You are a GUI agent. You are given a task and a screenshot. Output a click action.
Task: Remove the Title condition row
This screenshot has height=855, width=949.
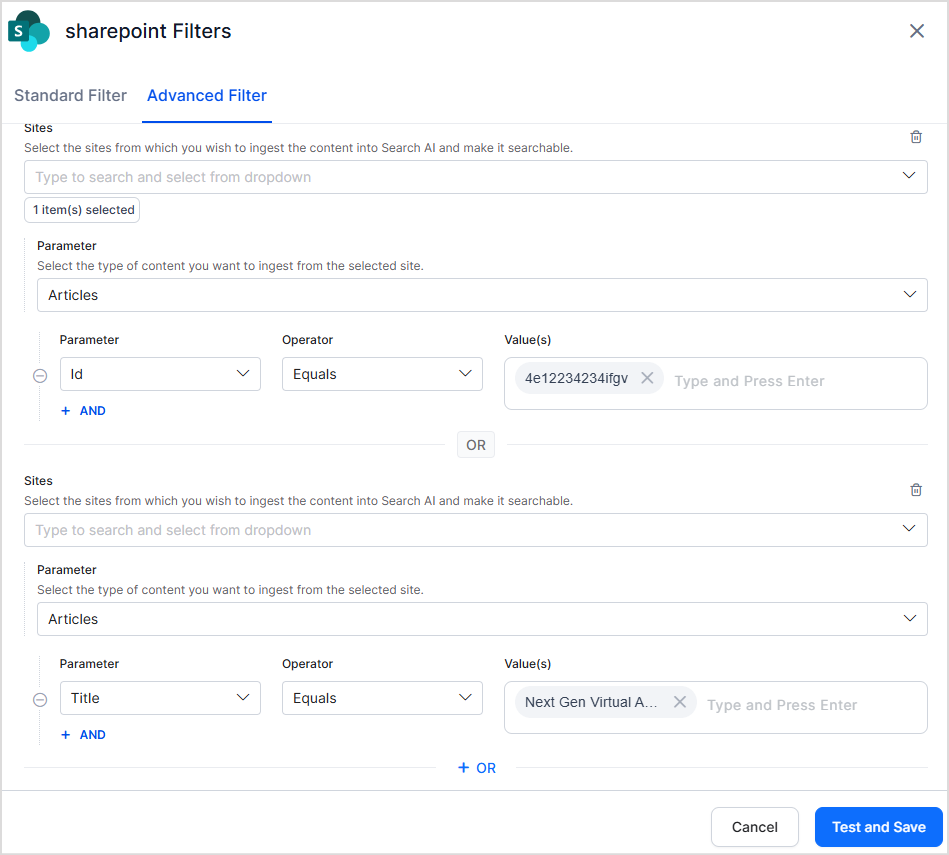[40, 699]
